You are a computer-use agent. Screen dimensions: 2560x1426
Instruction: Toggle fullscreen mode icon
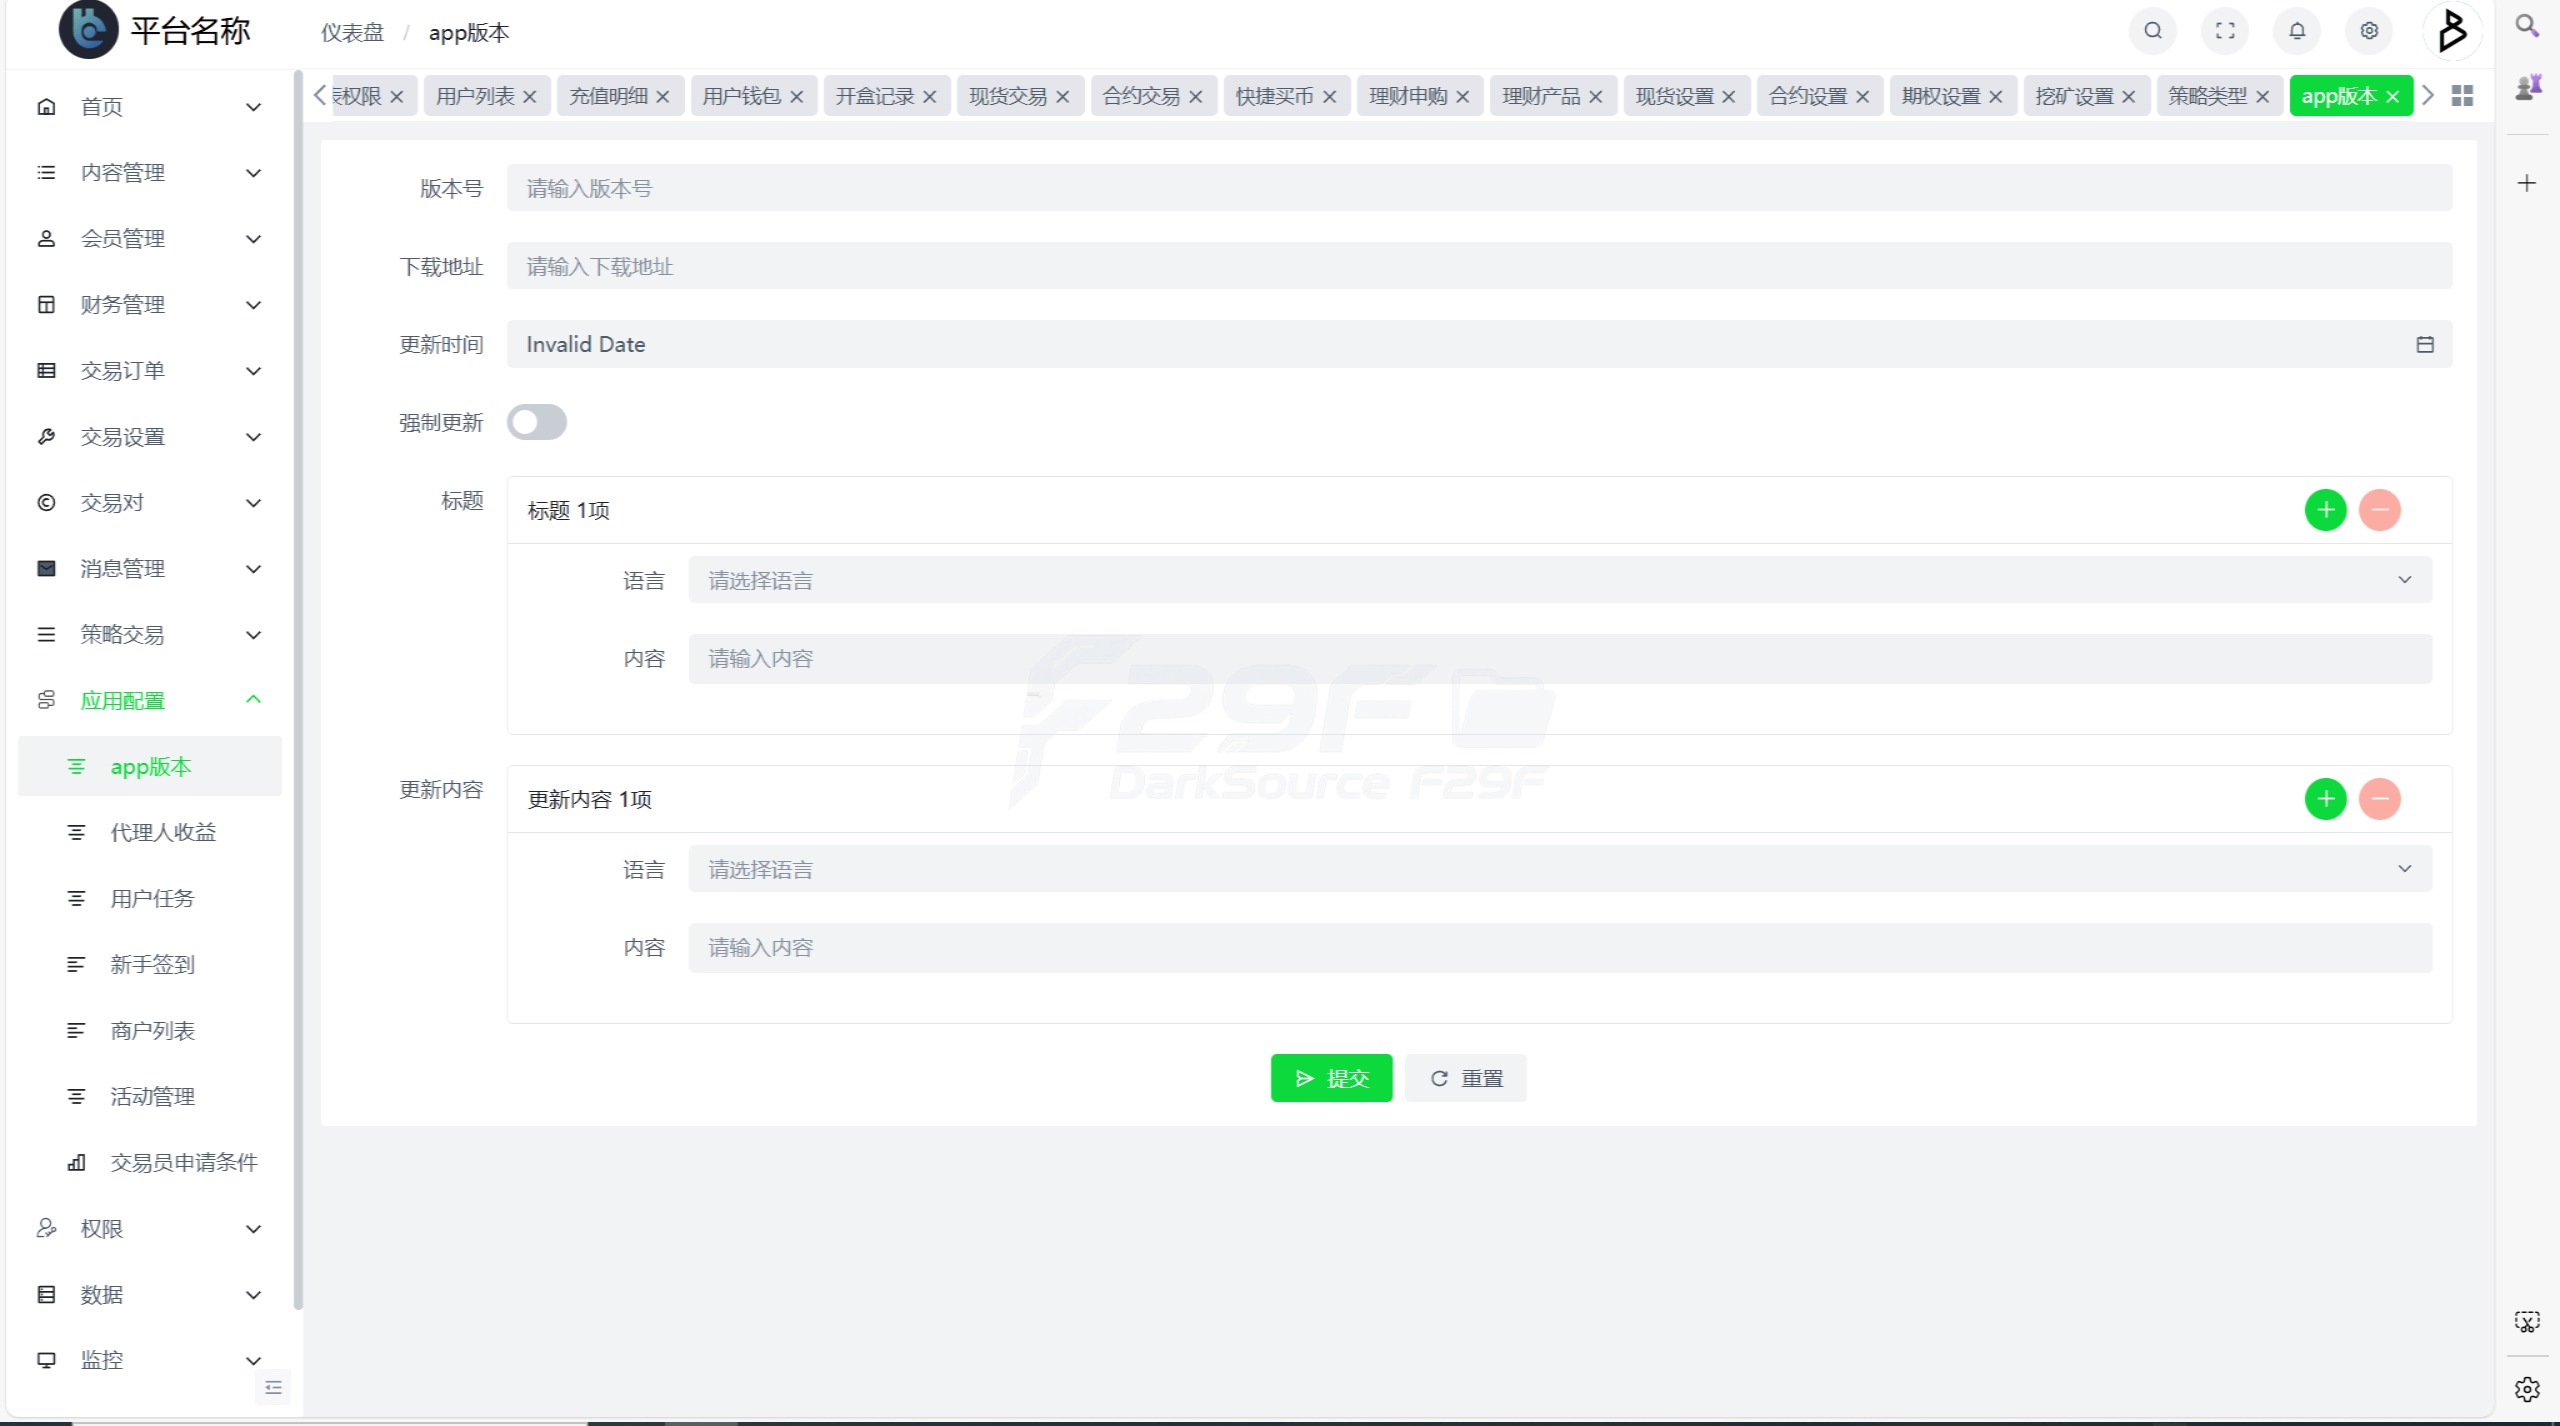click(x=2224, y=31)
